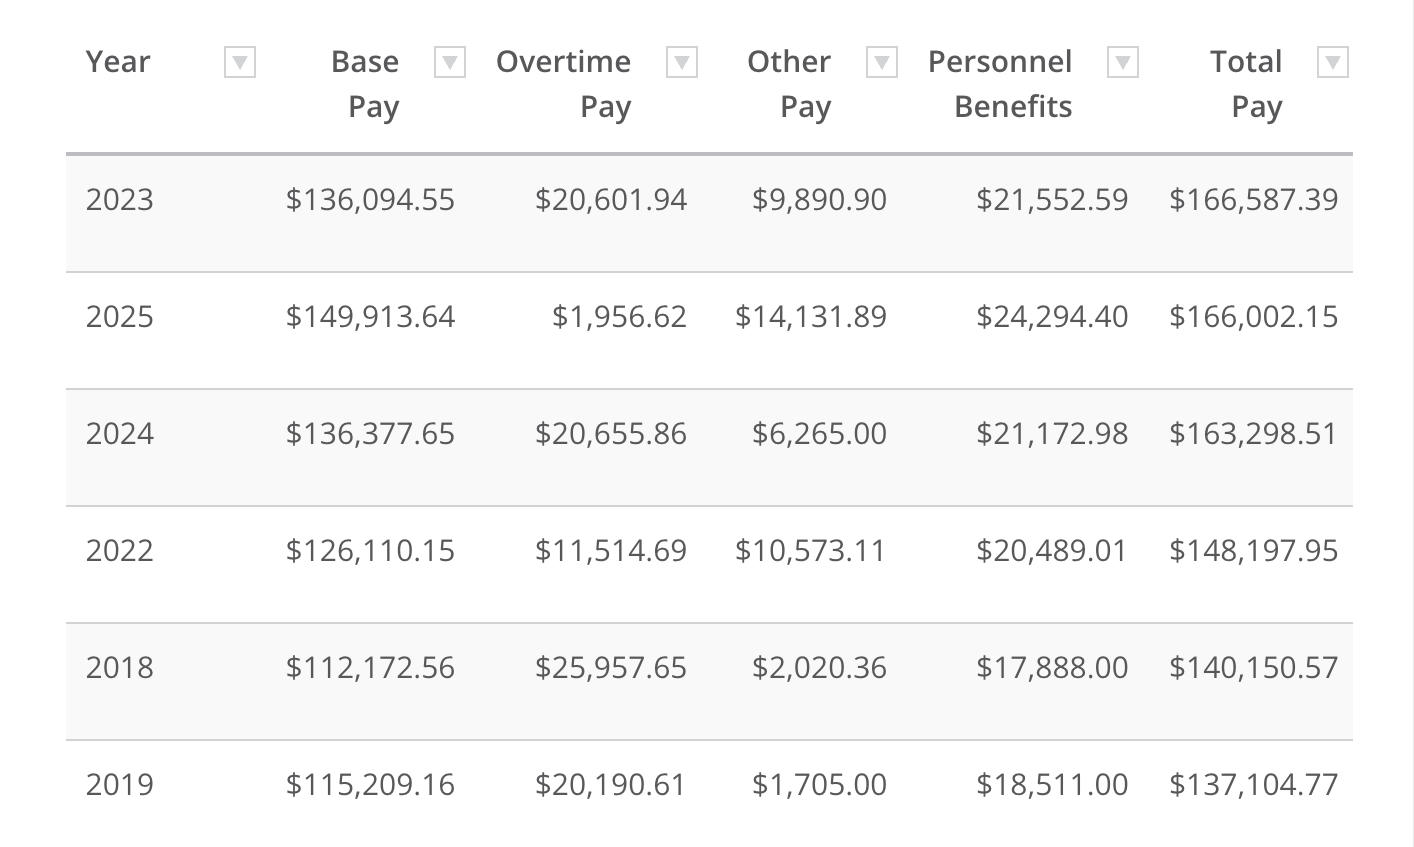Open the Year column sort dropdown
1414x847 pixels.
[240, 63]
